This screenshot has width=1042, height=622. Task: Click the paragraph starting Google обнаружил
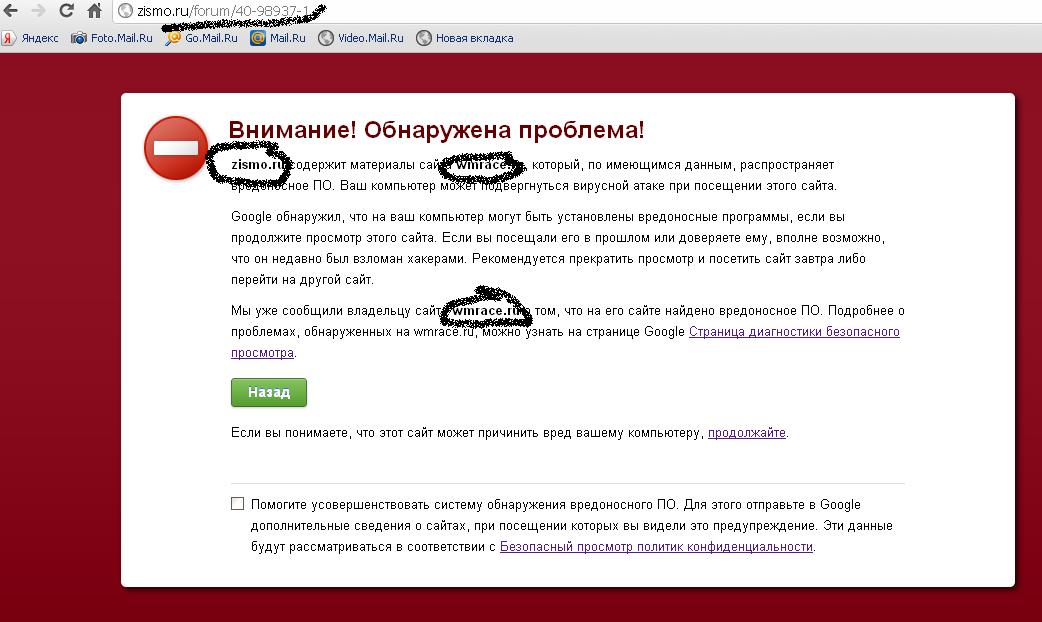pos(558,248)
